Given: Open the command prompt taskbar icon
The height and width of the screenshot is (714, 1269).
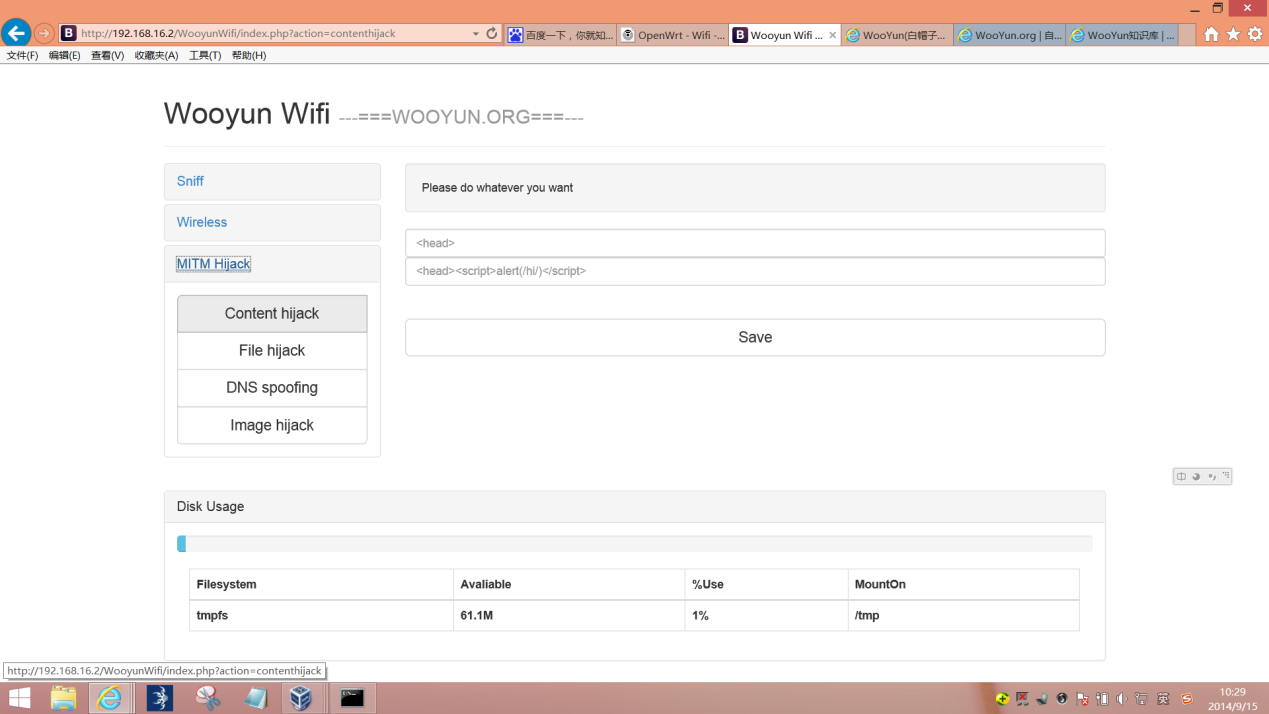Looking at the screenshot, I should (x=352, y=697).
